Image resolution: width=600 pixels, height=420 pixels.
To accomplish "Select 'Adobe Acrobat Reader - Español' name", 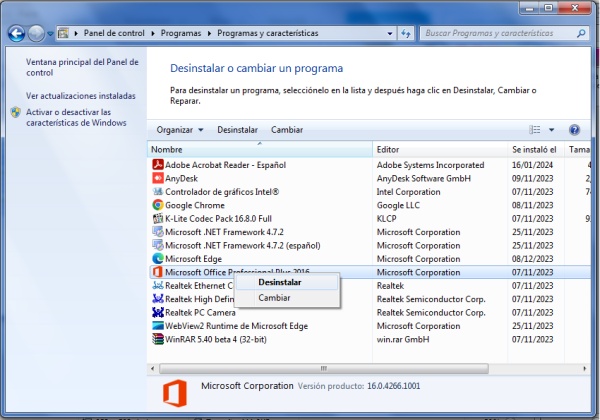I will click(x=225, y=165).
